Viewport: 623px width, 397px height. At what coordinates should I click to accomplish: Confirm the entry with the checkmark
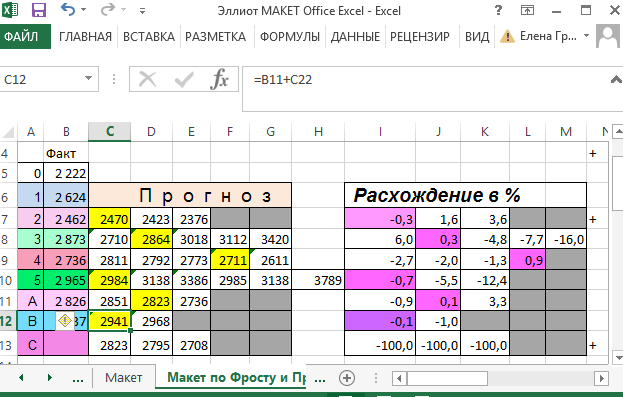184,79
